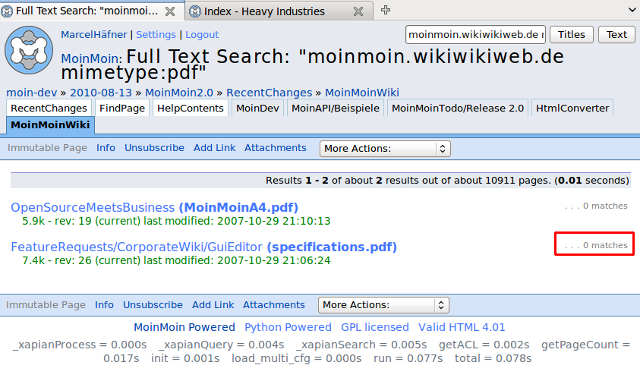
Task: Close the Full Text Search browser tab
Action: 170,11
